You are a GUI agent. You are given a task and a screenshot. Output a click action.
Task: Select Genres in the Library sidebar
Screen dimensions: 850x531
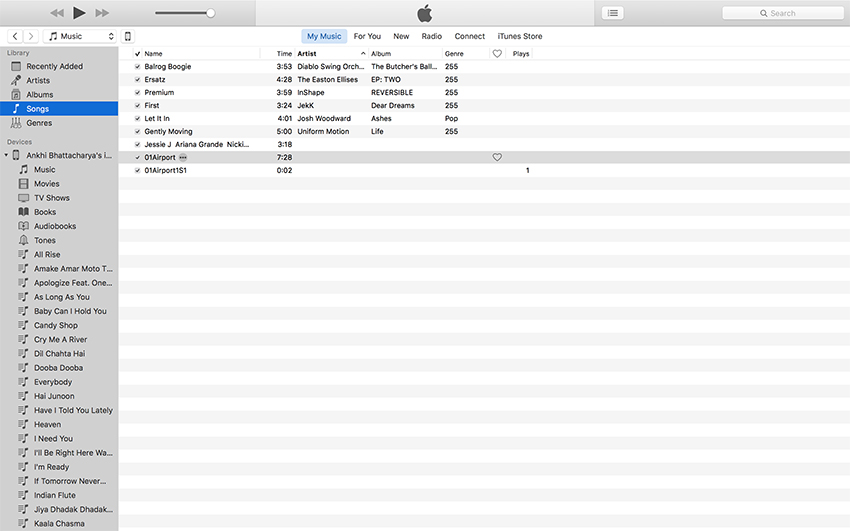(39, 123)
